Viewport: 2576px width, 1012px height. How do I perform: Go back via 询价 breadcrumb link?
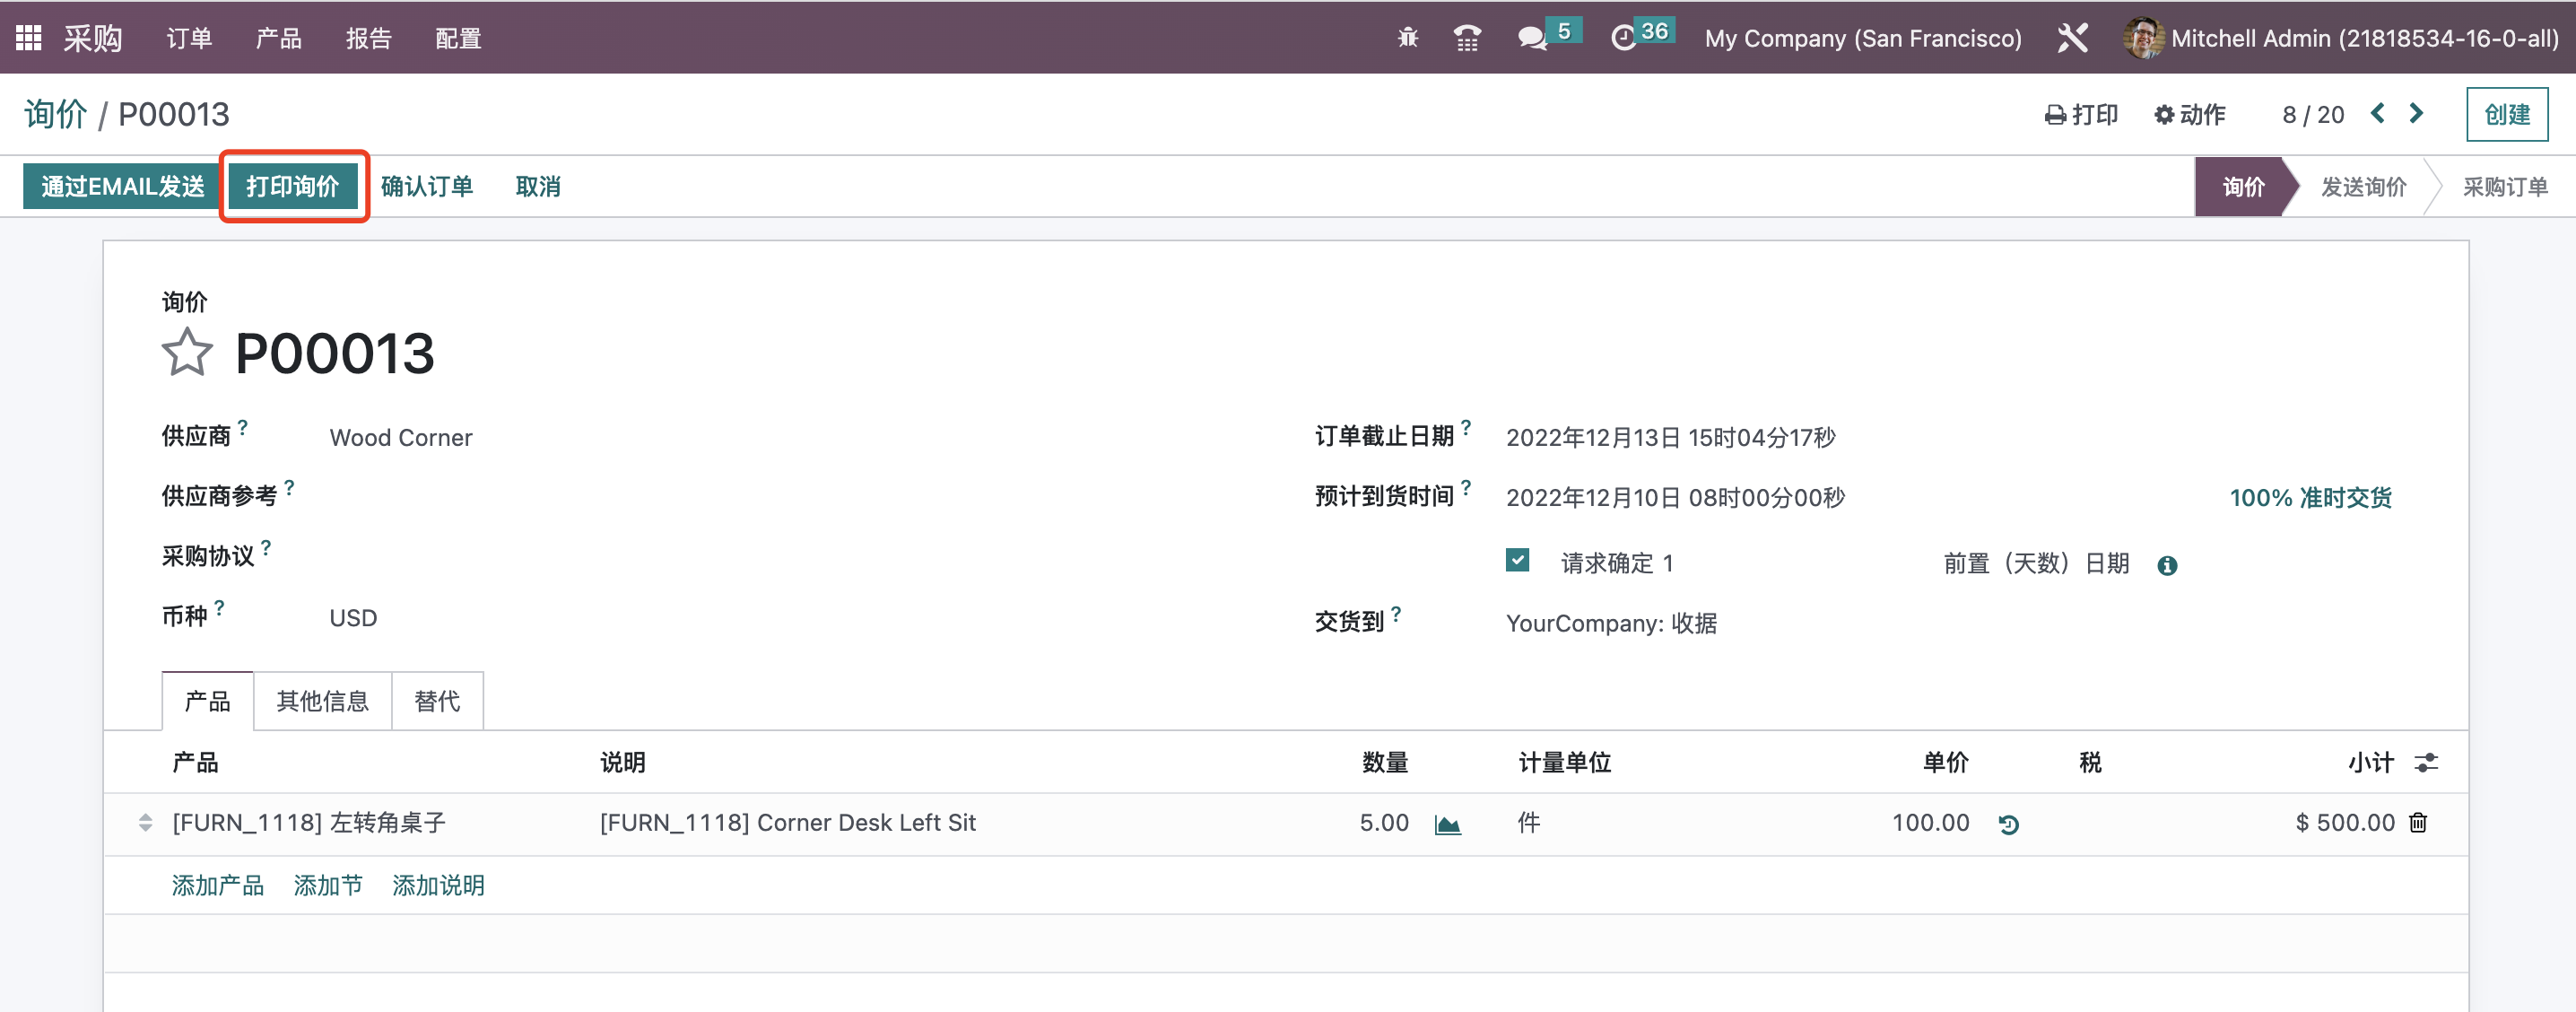[56, 114]
